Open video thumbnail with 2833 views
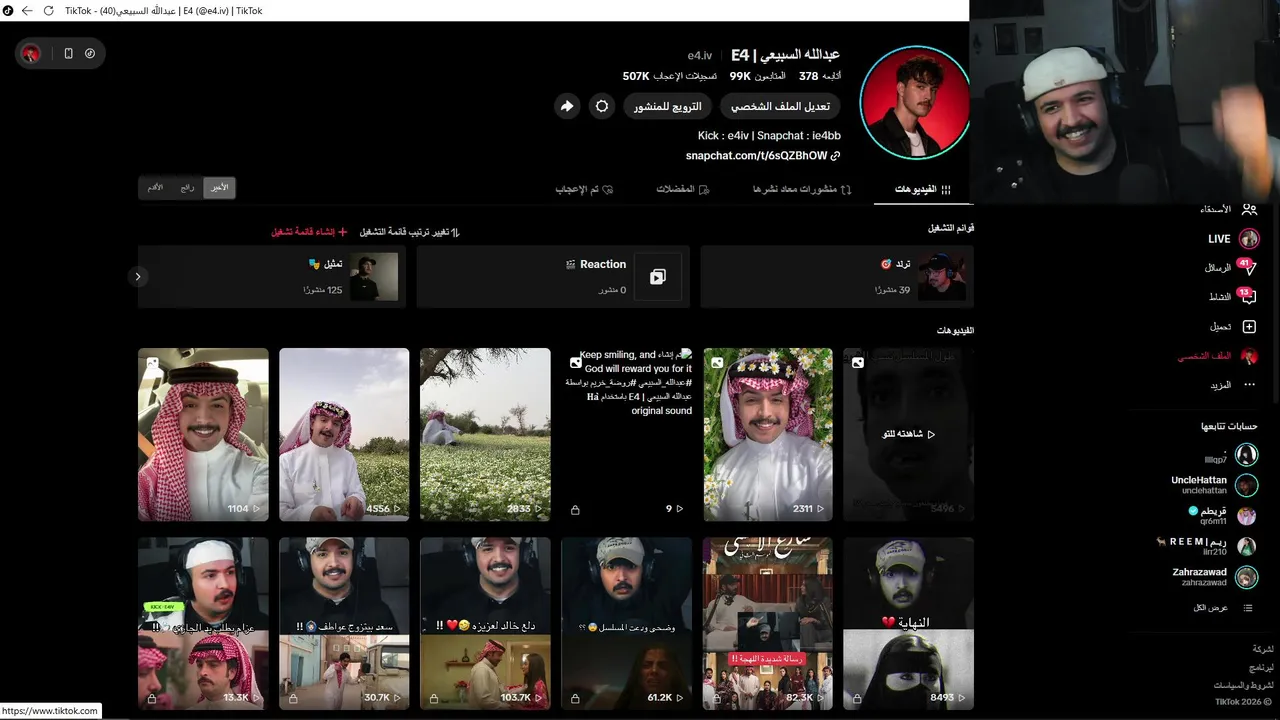Viewport: 1280px width, 720px height. pyautogui.click(x=485, y=434)
